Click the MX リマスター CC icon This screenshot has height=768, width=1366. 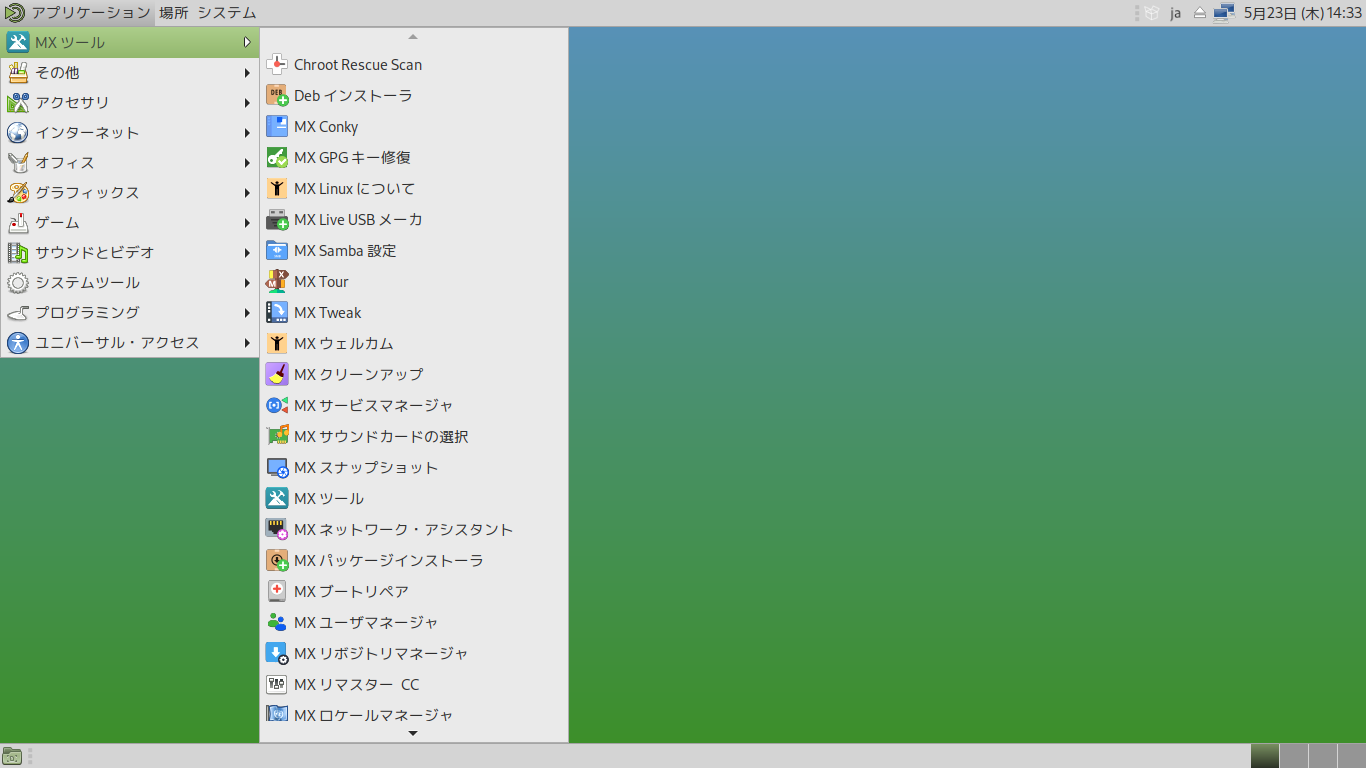277,685
